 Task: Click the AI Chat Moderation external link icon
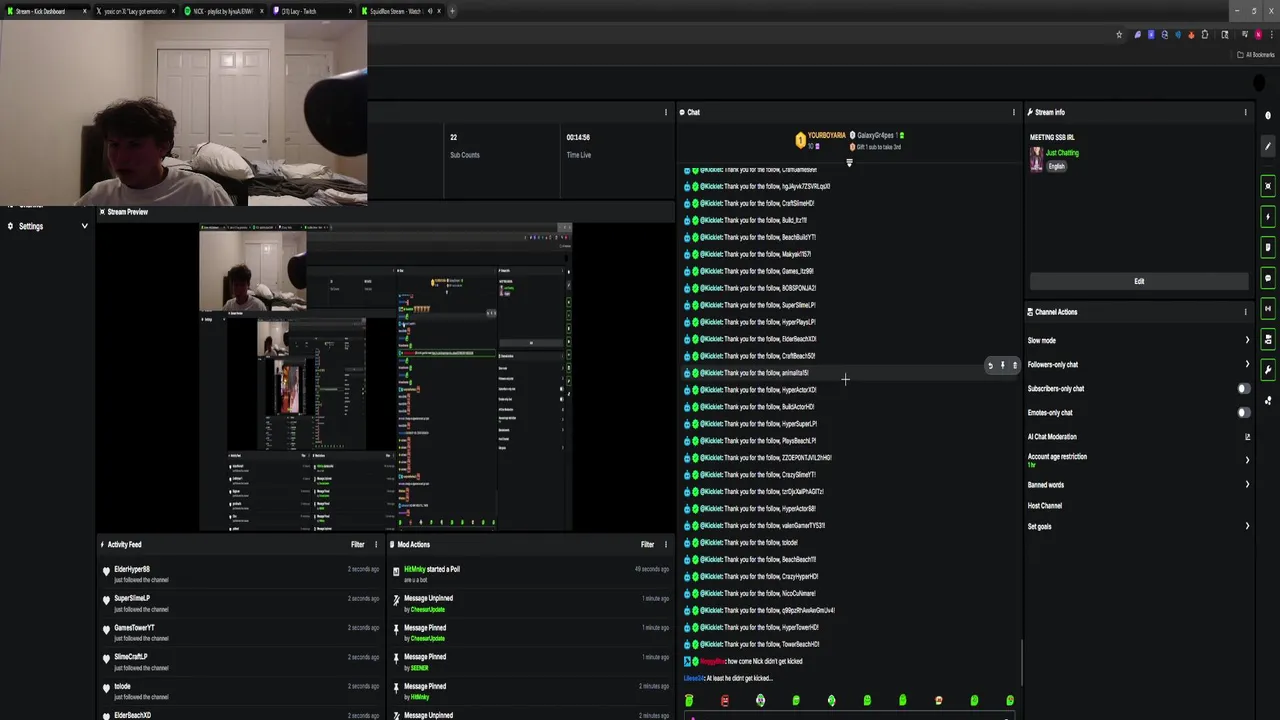point(1247,437)
